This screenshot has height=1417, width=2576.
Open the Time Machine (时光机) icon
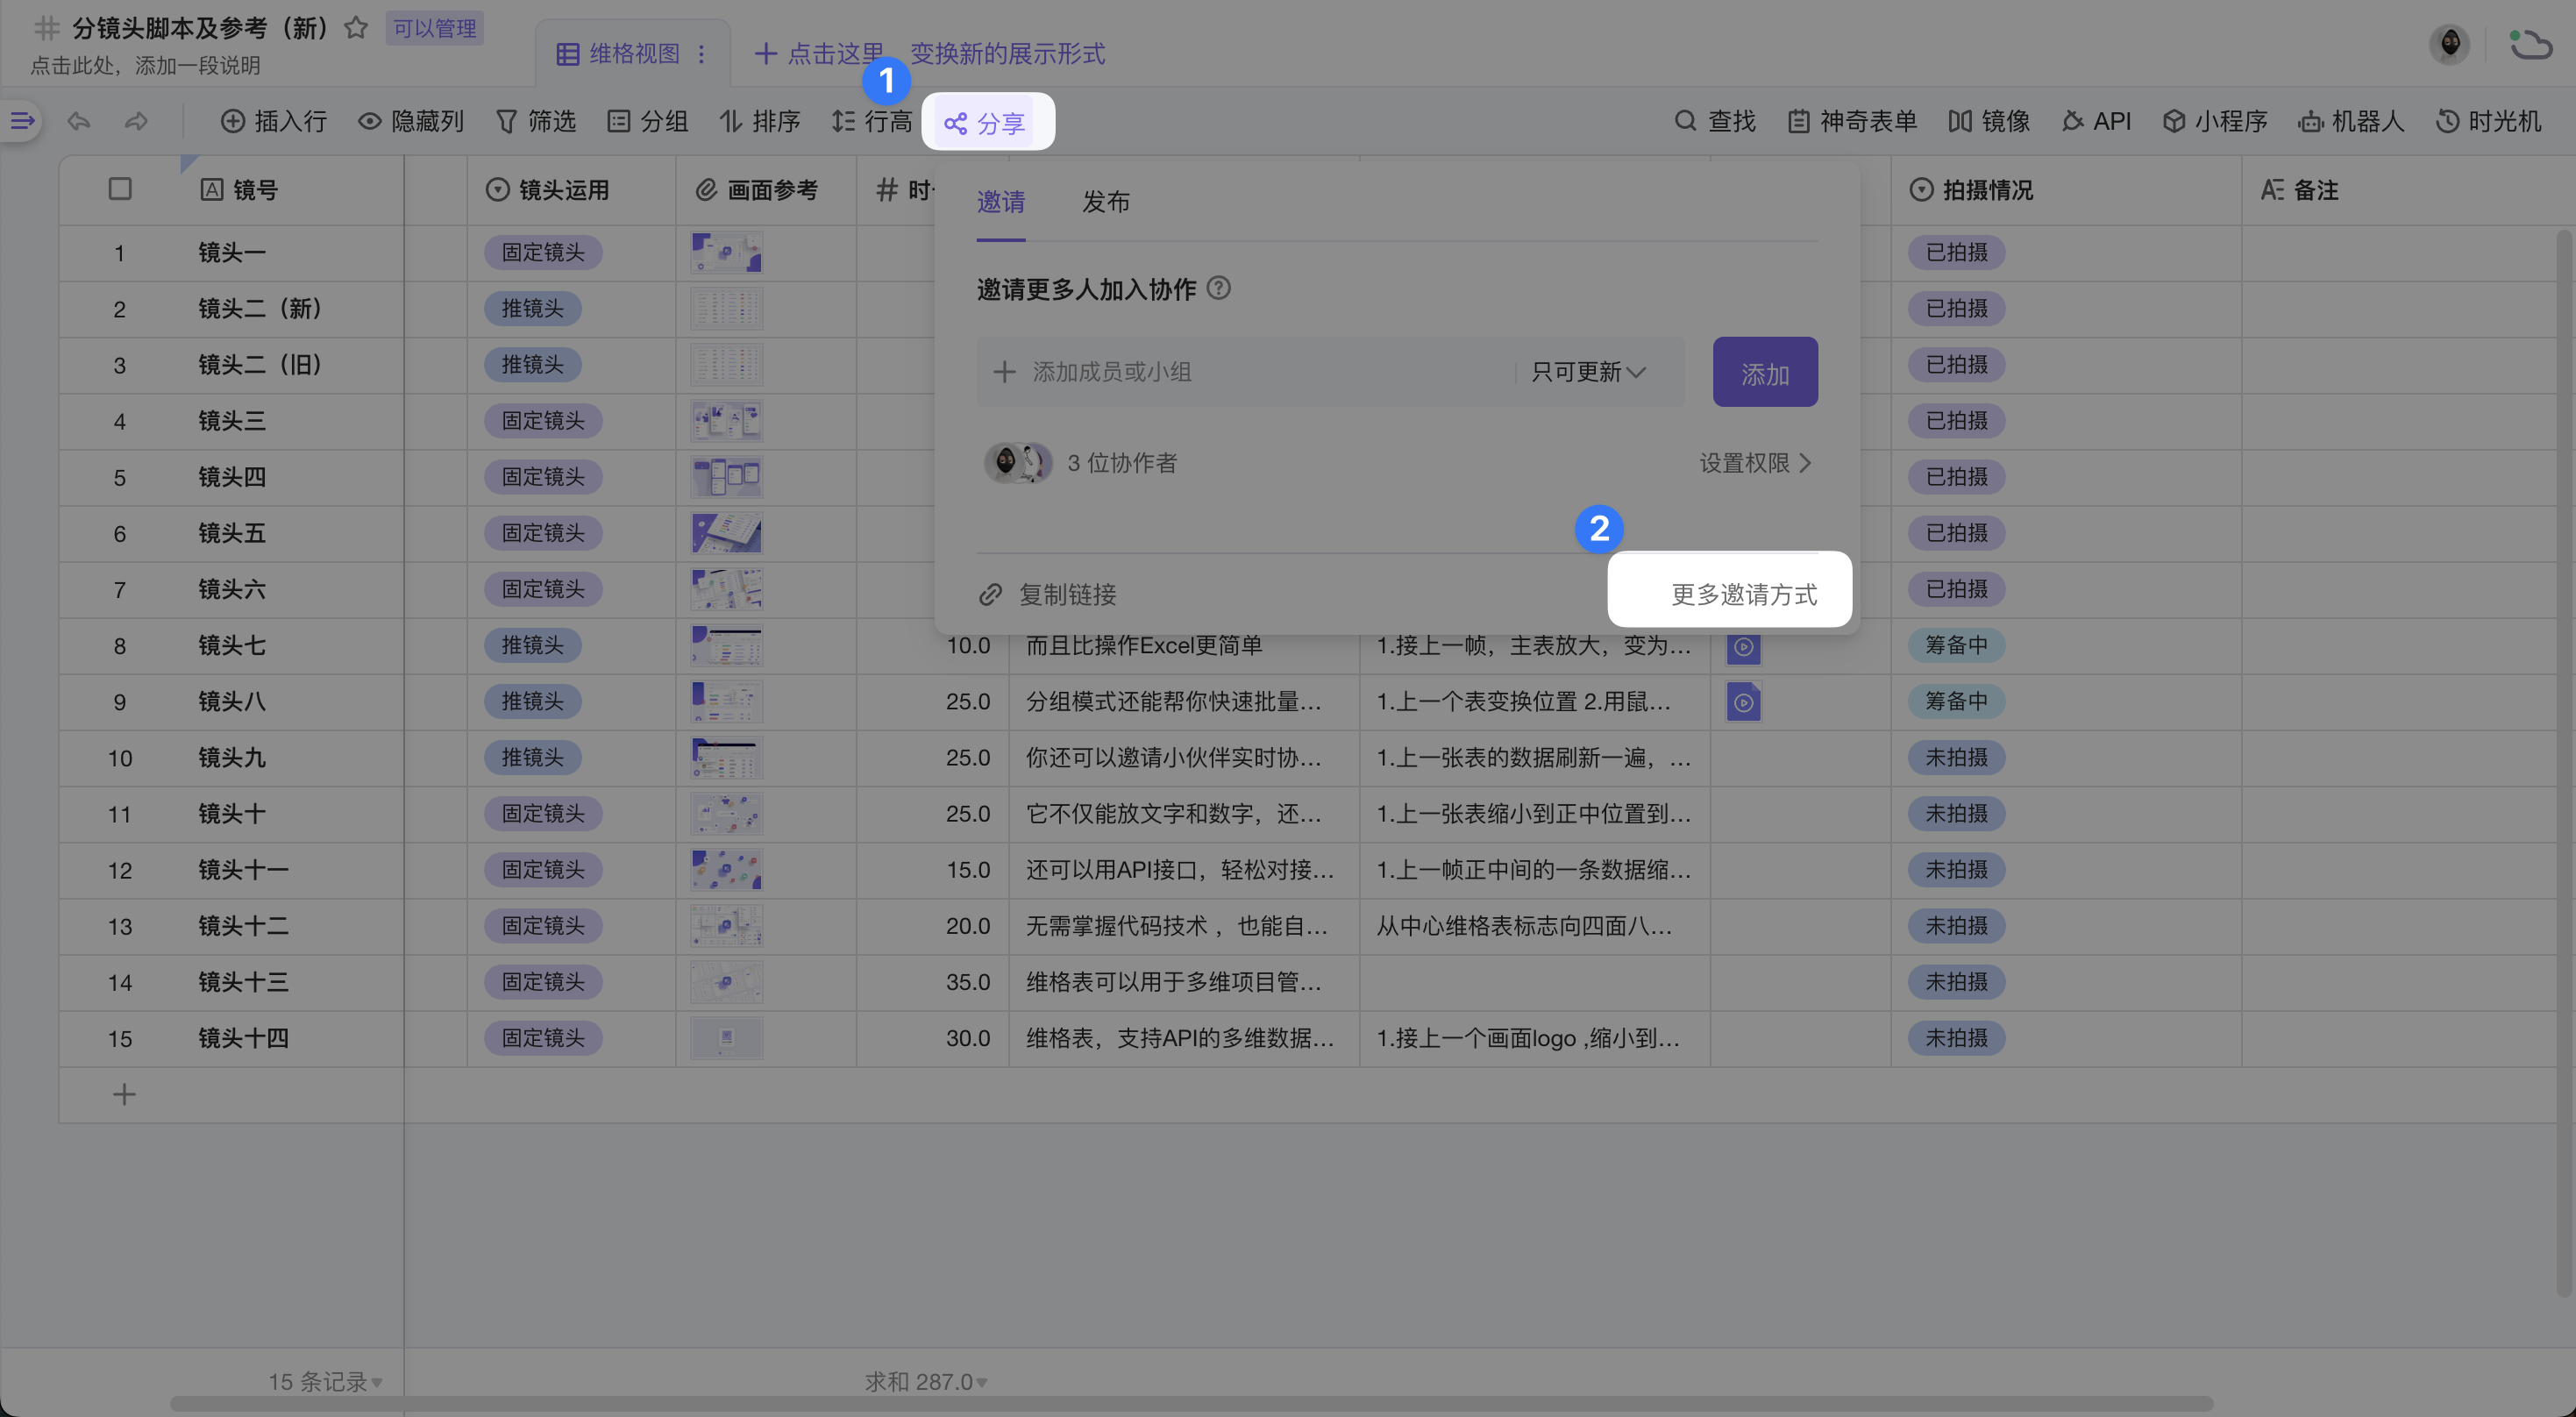(2446, 121)
